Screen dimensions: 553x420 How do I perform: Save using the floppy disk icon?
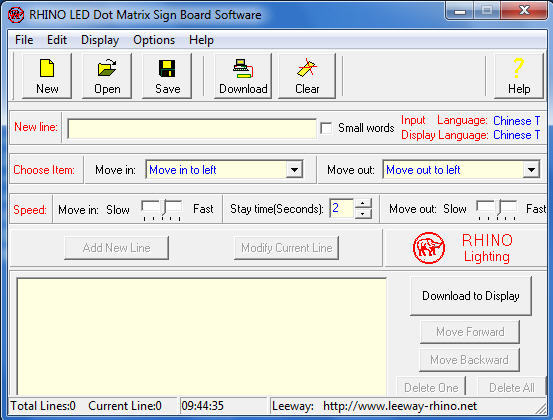pos(167,68)
